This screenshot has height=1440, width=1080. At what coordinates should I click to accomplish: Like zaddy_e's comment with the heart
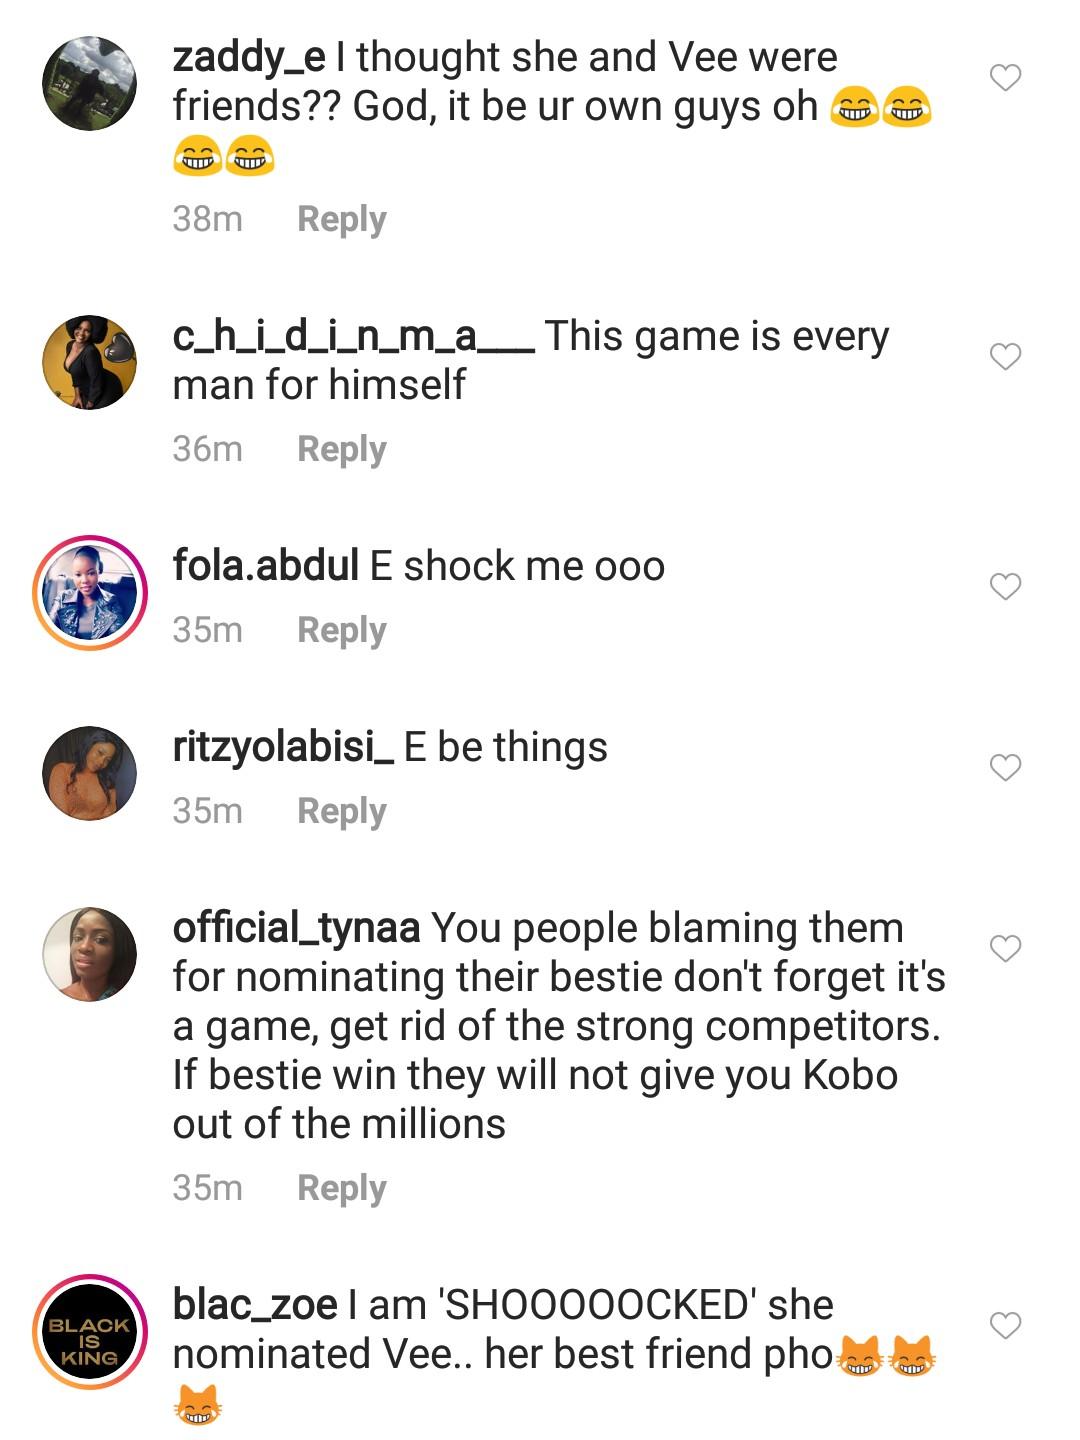click(1005, 77)
